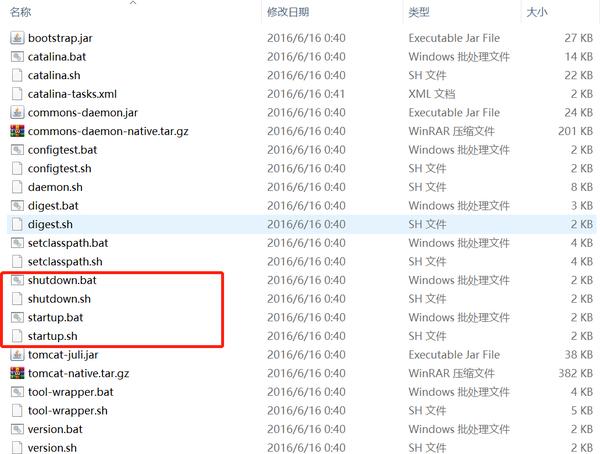The width and height of the screenshot is (600, 454).
Task: Click the digest.sh file icon
Action: pyautogui.click(x=17, y=224)
